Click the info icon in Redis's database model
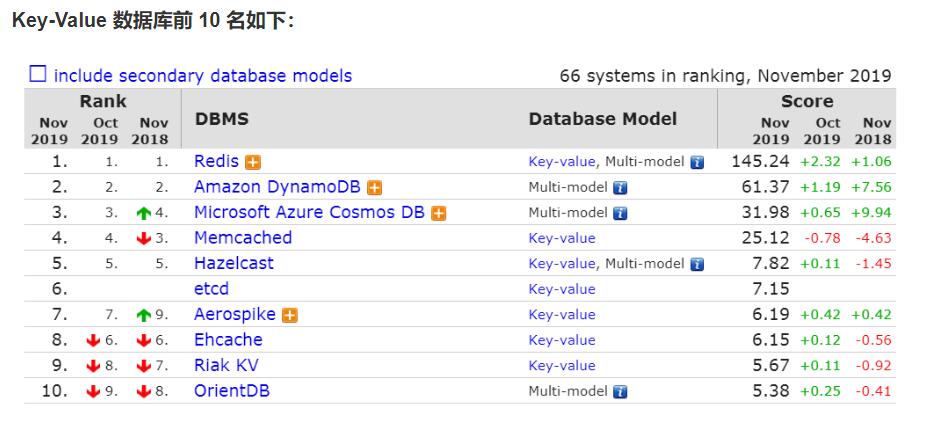The image size is (945, 426). point(697,162)
